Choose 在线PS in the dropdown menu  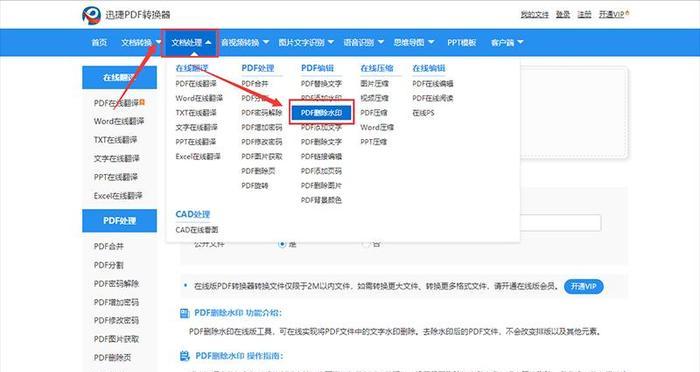(423, 113)
